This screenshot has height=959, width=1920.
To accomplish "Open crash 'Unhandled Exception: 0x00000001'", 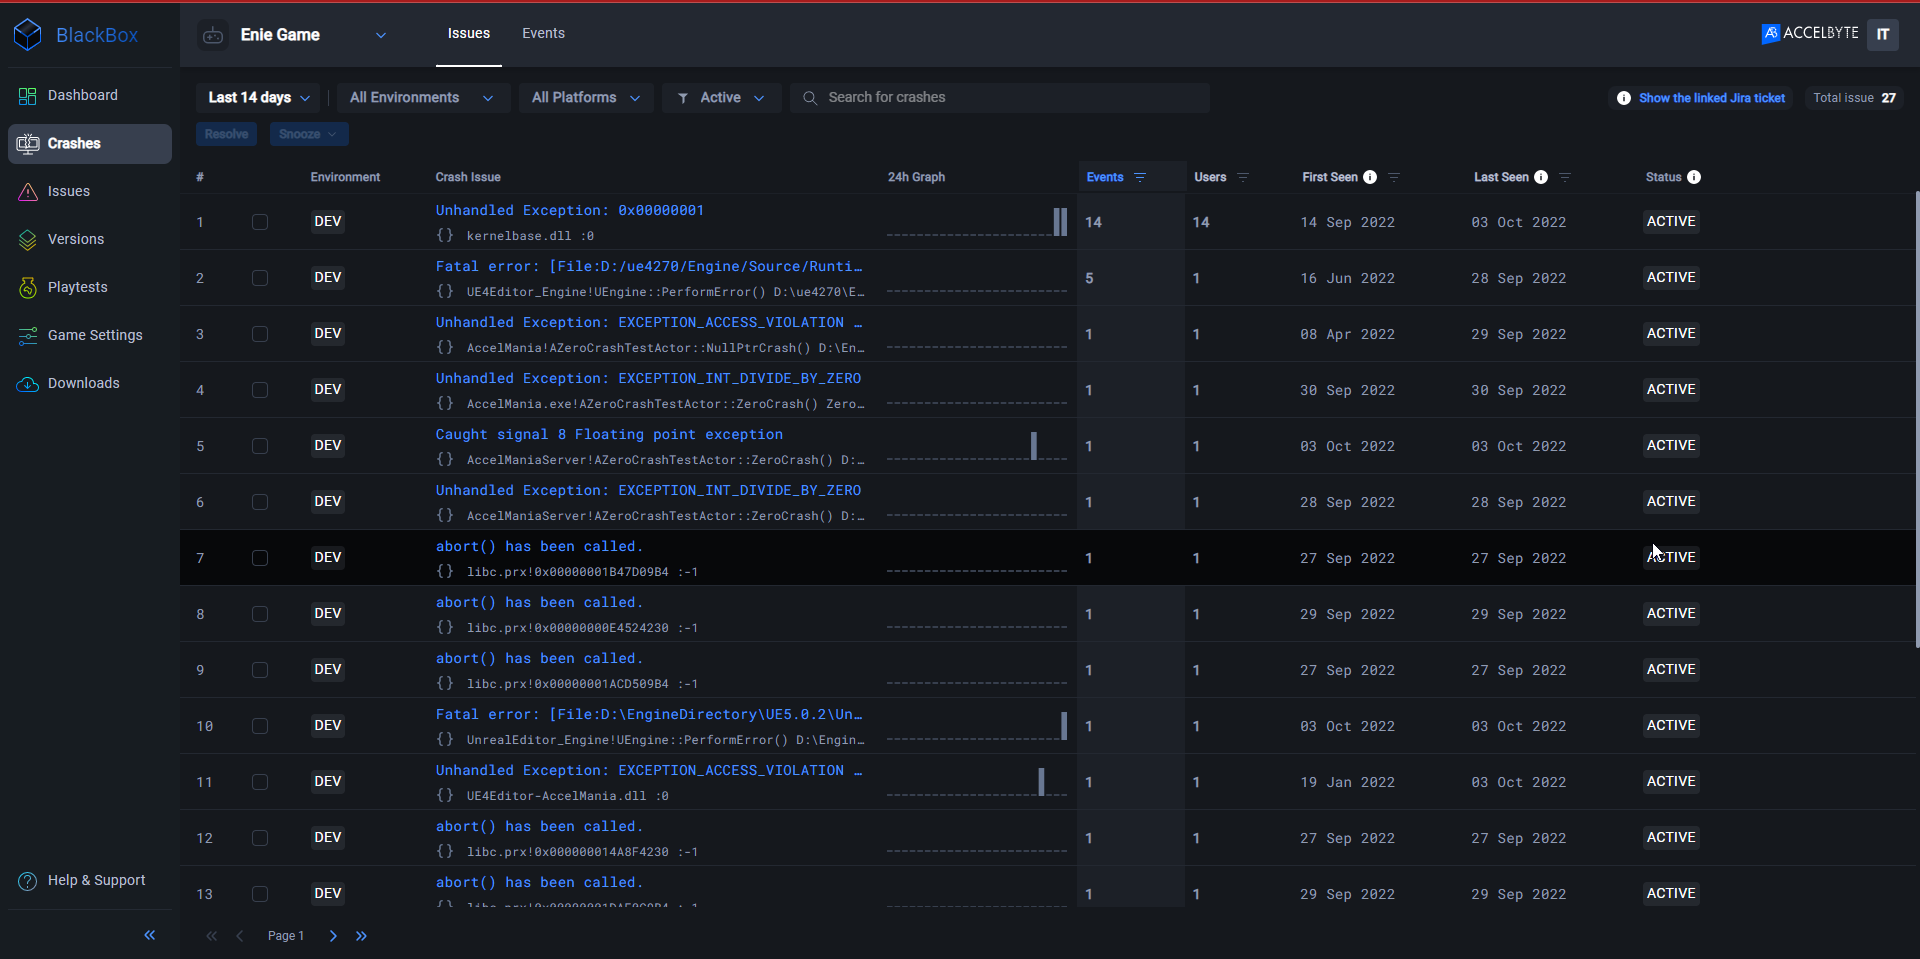I will click(x=570, y=210).
